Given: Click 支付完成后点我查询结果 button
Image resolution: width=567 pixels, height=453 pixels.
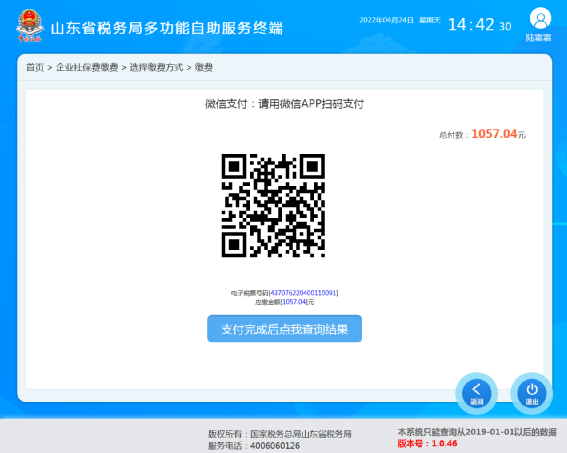Looking at the screenshot, I should pos(284,329).
